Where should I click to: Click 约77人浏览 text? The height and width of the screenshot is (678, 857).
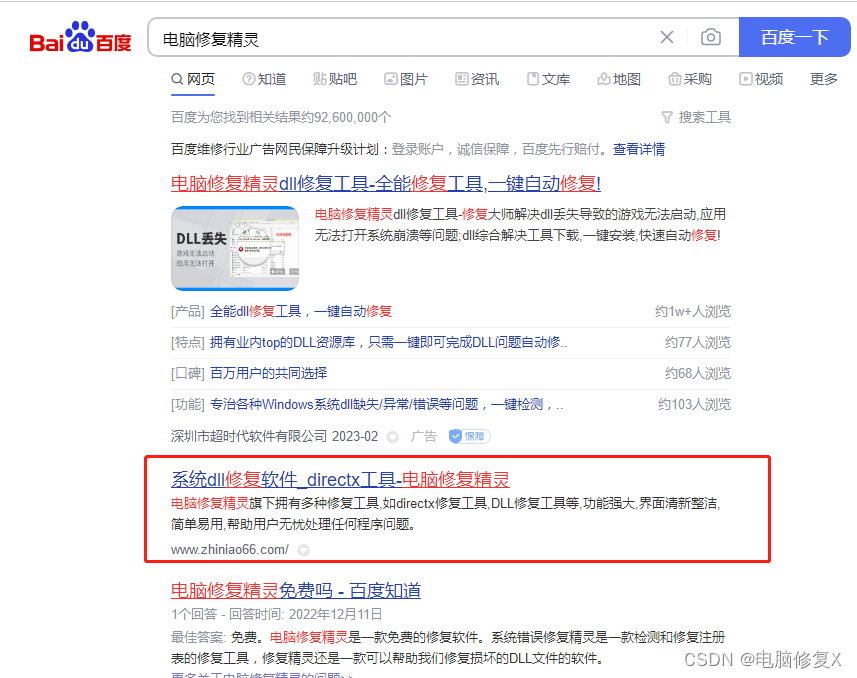pyautogui.click(x=698, y=342)
